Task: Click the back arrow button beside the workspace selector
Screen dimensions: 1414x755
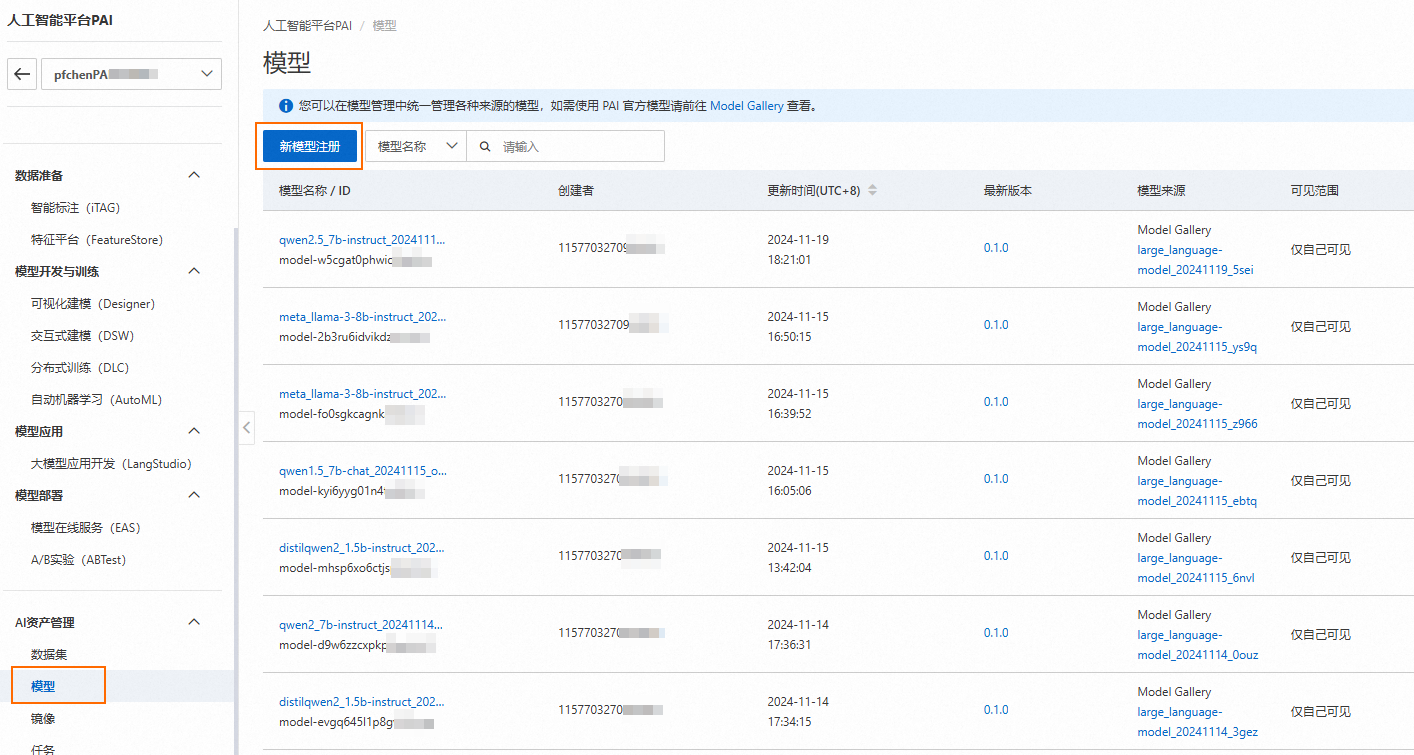Action: (x=22, y=74)
